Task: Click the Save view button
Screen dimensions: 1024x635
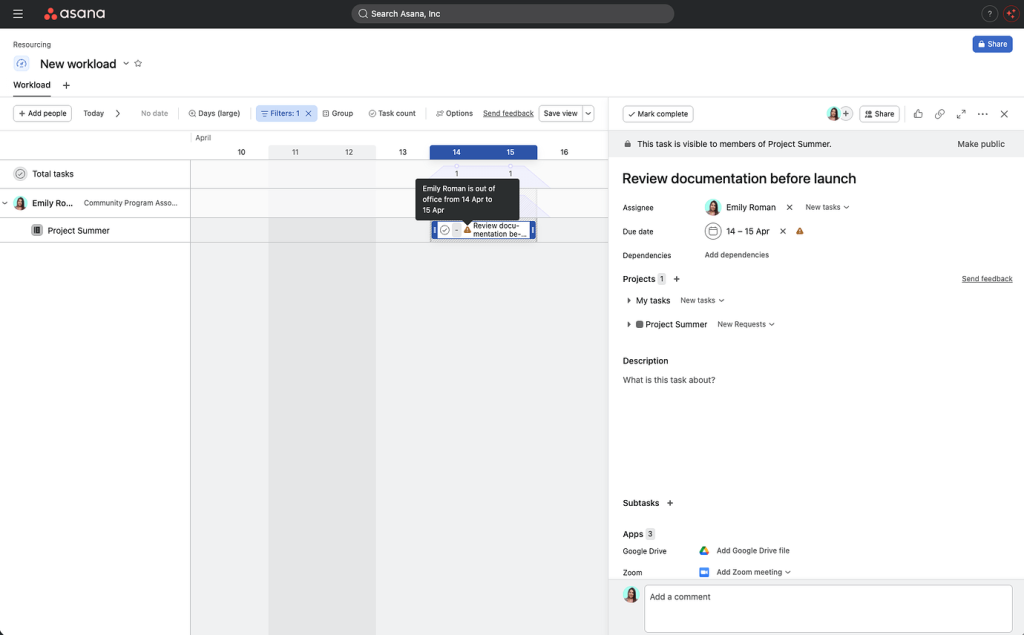Action: point(560,113)
